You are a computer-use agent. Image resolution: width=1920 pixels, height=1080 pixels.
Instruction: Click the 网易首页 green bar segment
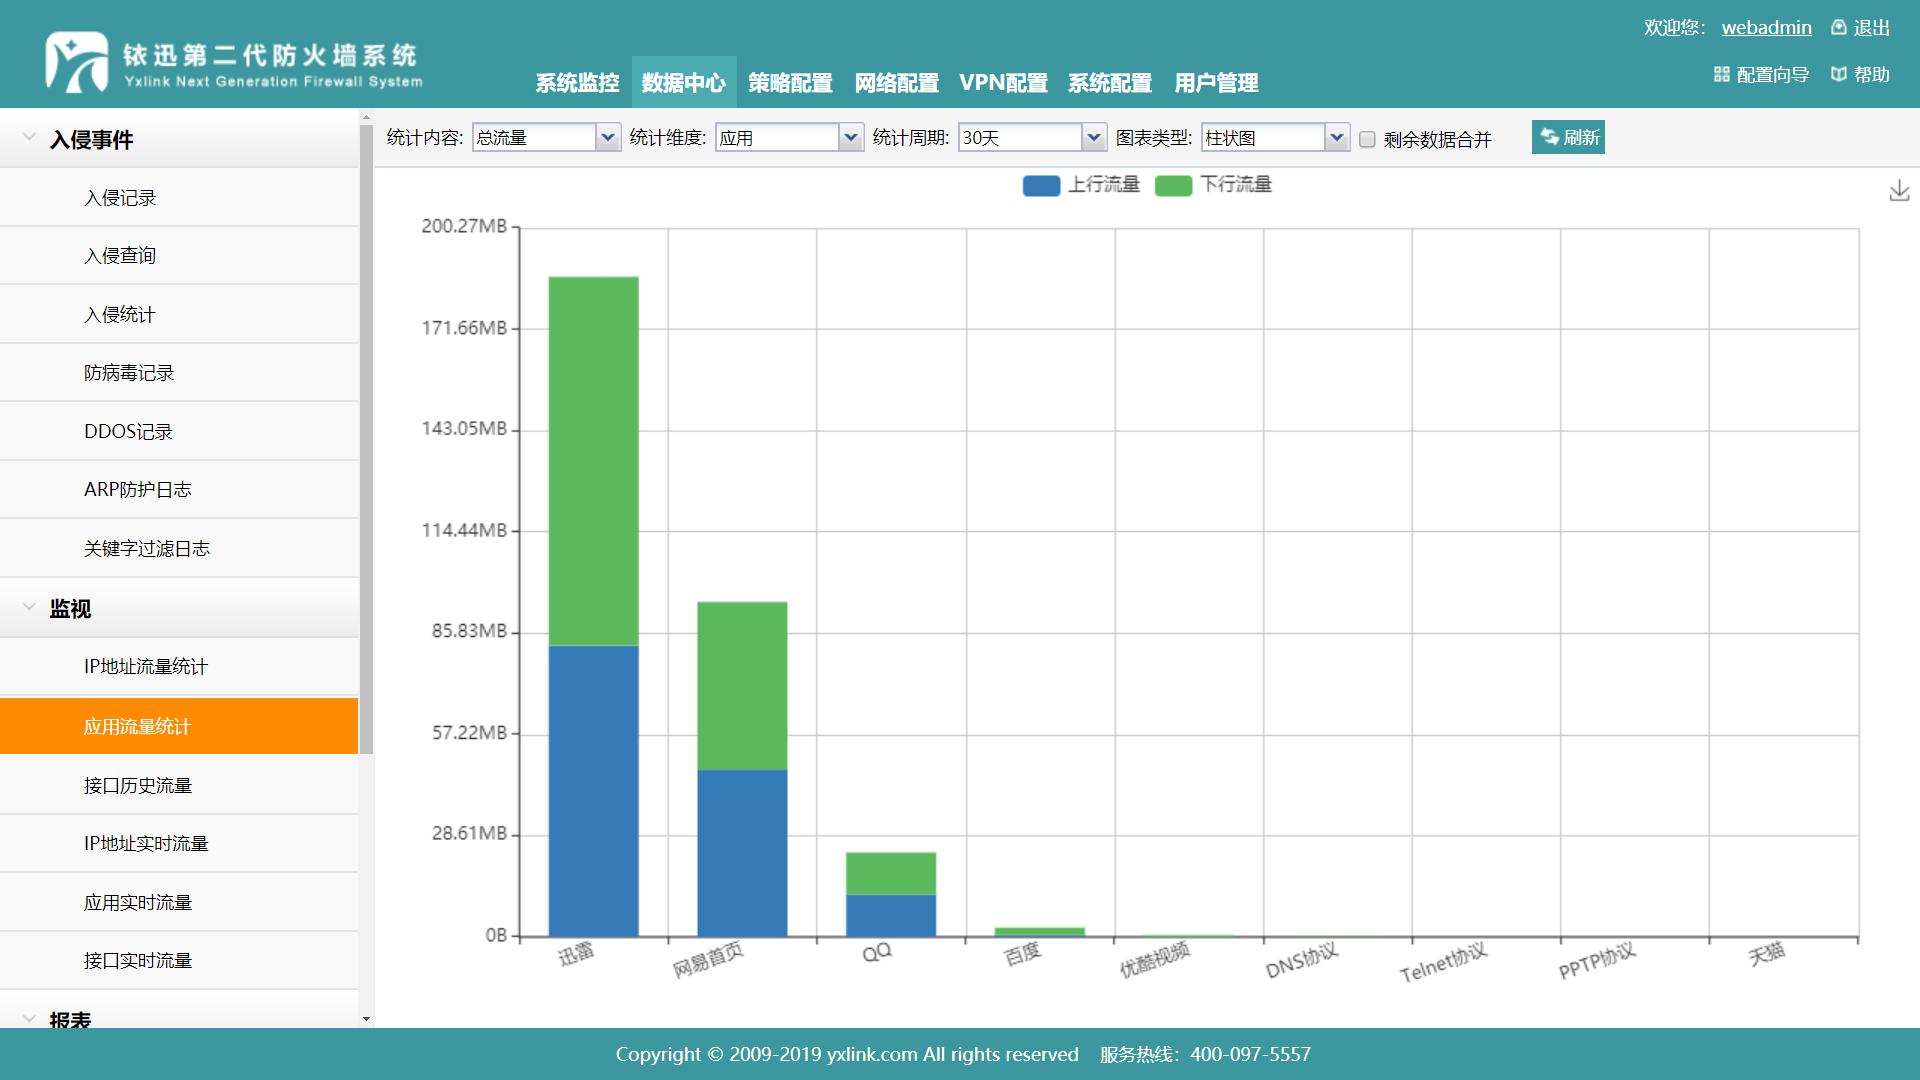[x=742, y=686]
